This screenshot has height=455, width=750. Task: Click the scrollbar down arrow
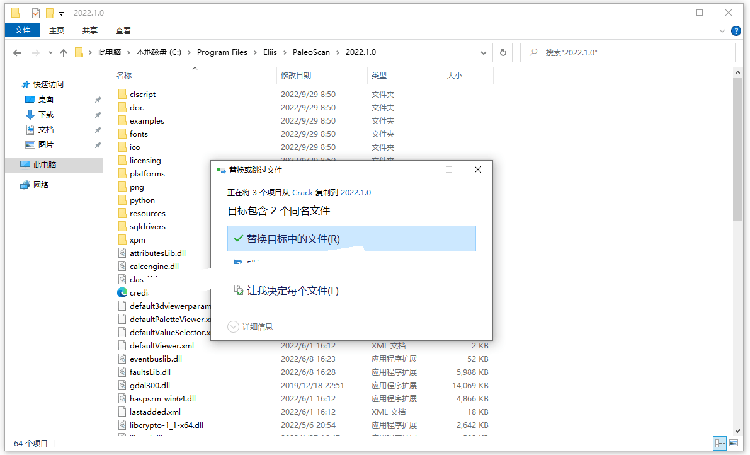pos(737,431)
